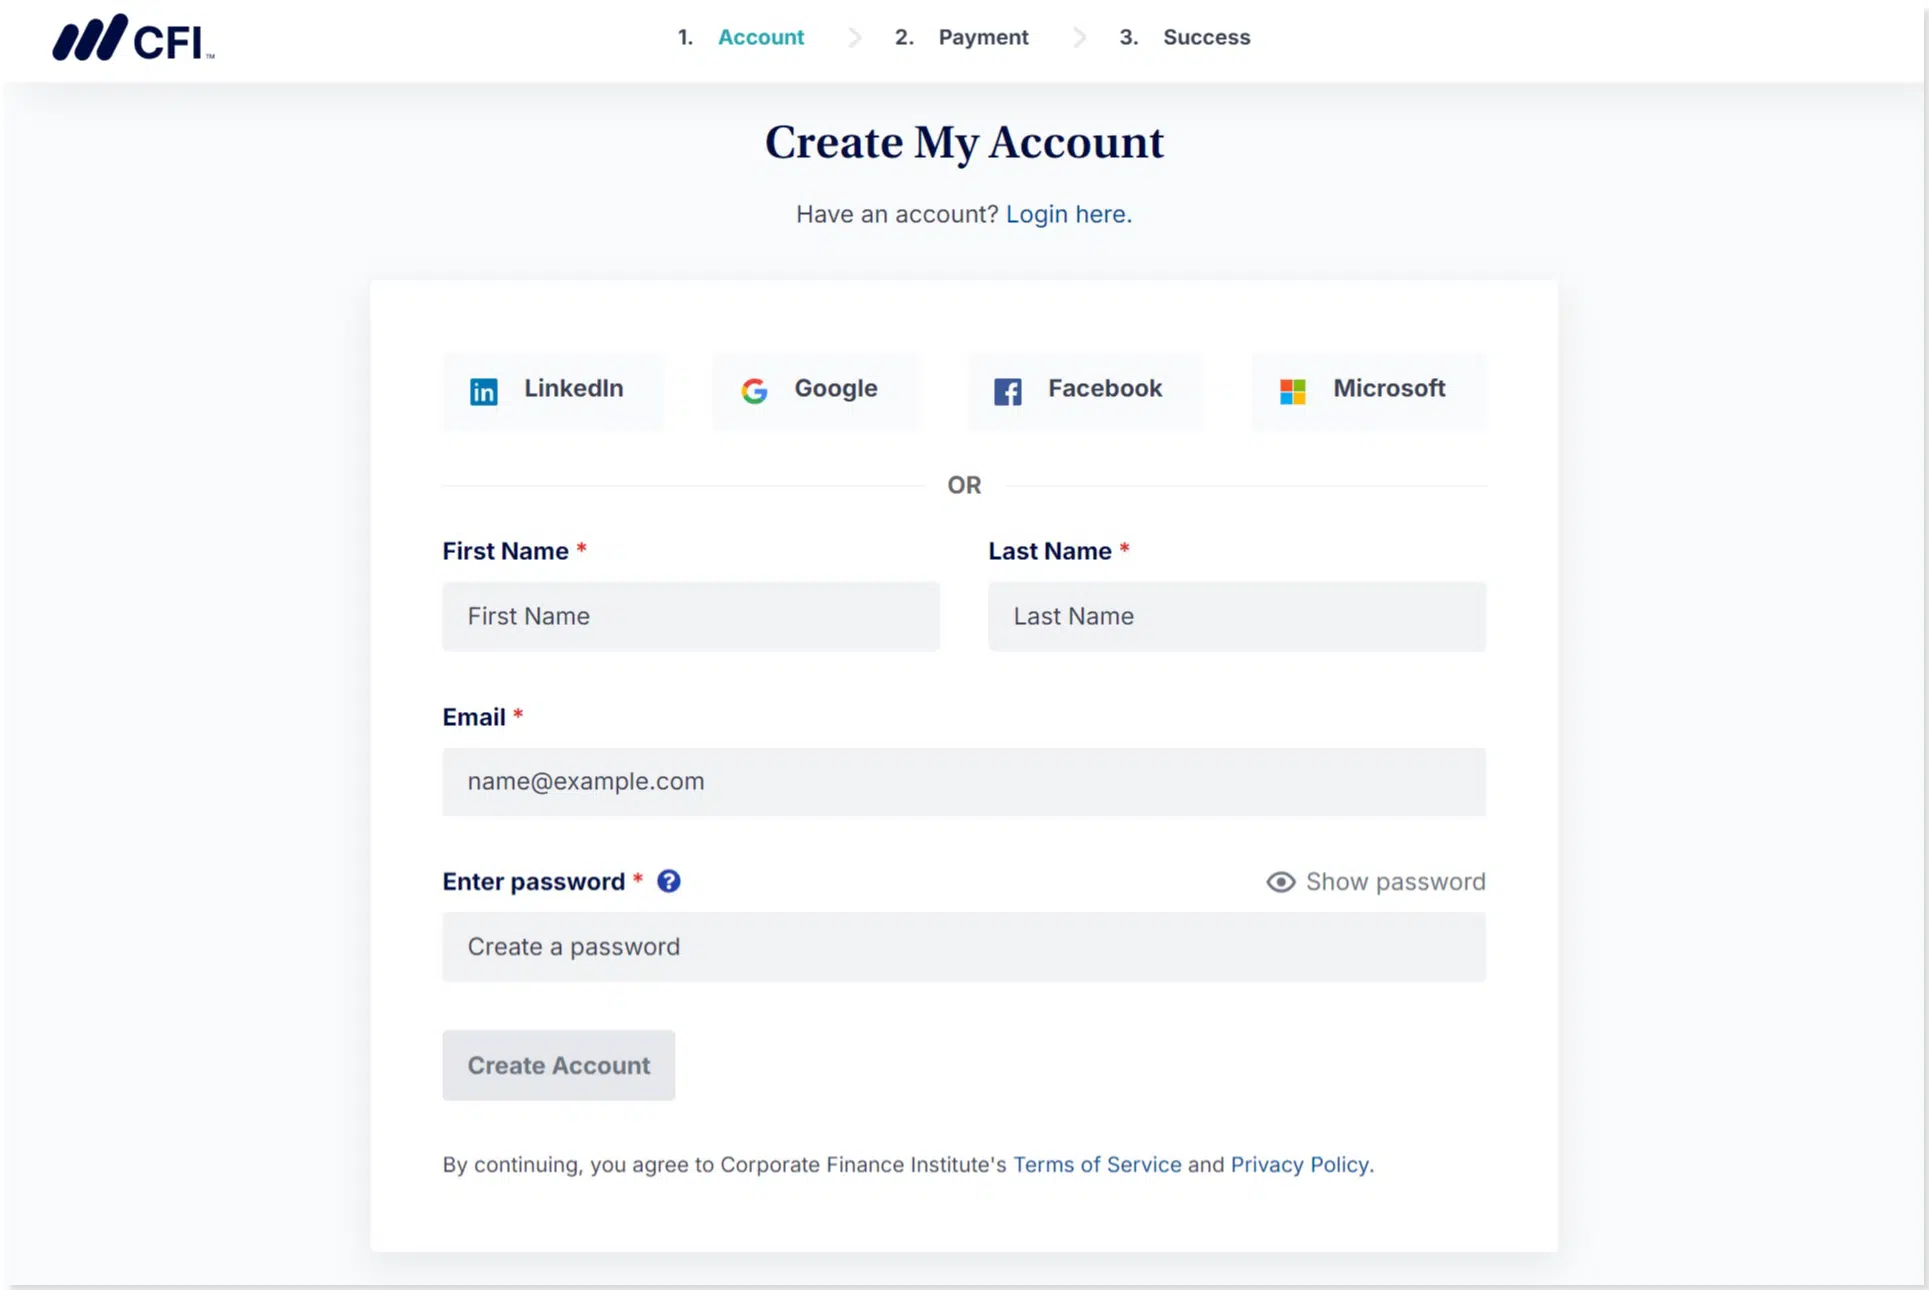Click the Facebook logo icon
1929x1290 pixels.
click(1007, 391)
